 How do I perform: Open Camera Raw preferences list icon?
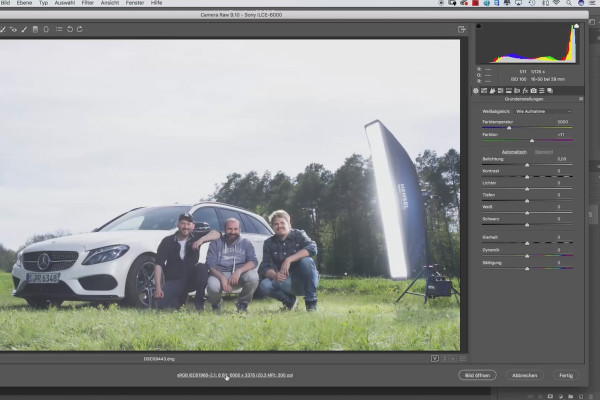[59, 29]
